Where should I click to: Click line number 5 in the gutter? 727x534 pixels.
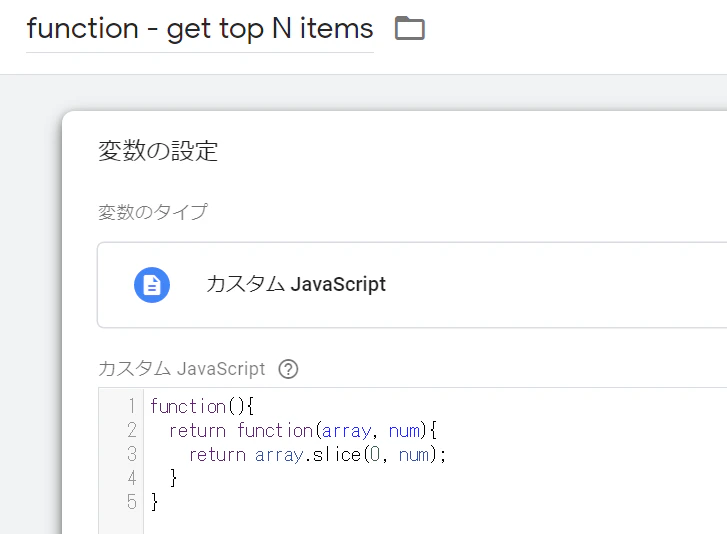point(131,502)
